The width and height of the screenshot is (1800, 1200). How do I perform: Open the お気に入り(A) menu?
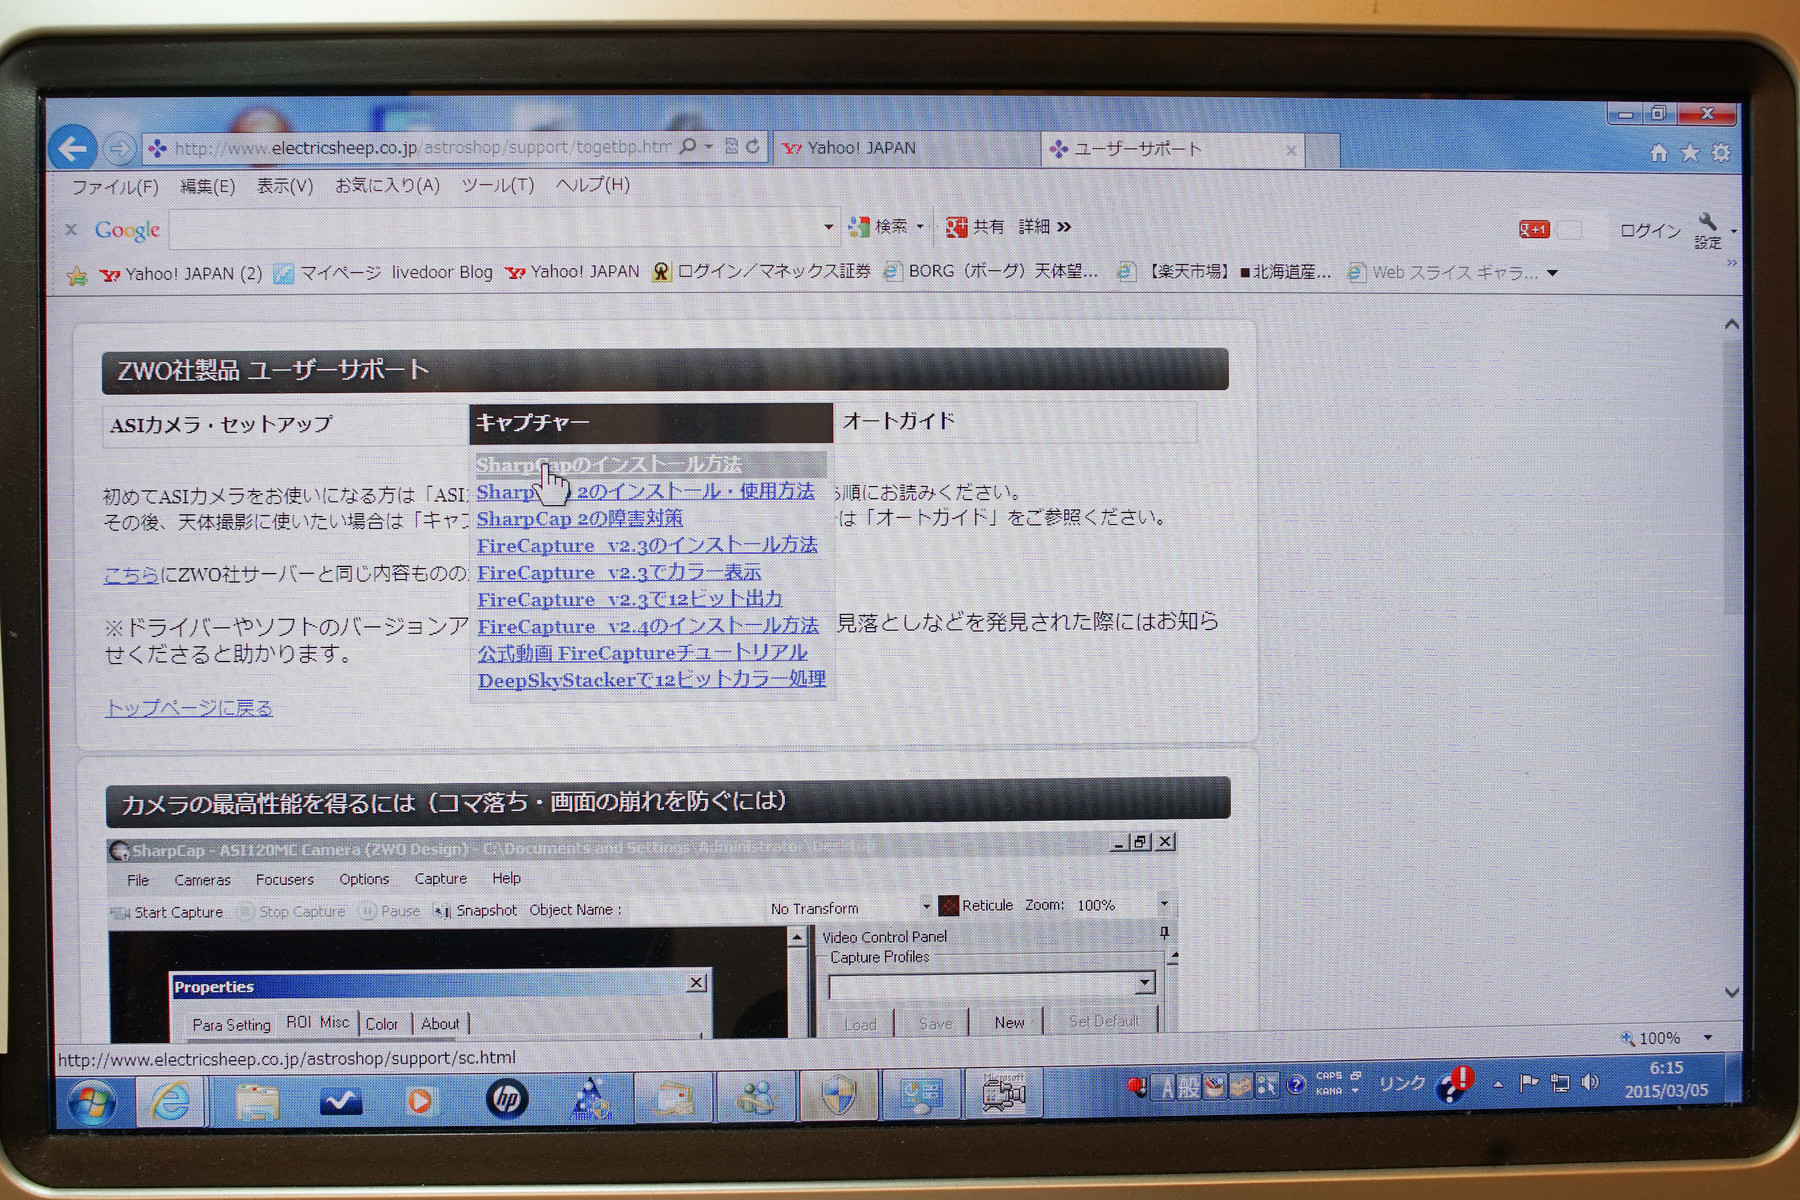[x=387, y=185]
